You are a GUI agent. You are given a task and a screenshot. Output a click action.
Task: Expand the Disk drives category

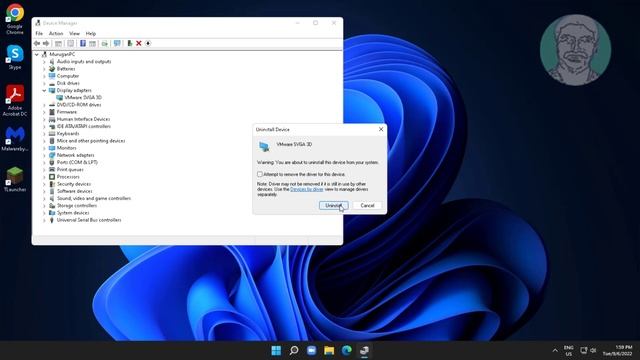click(44, 83)
